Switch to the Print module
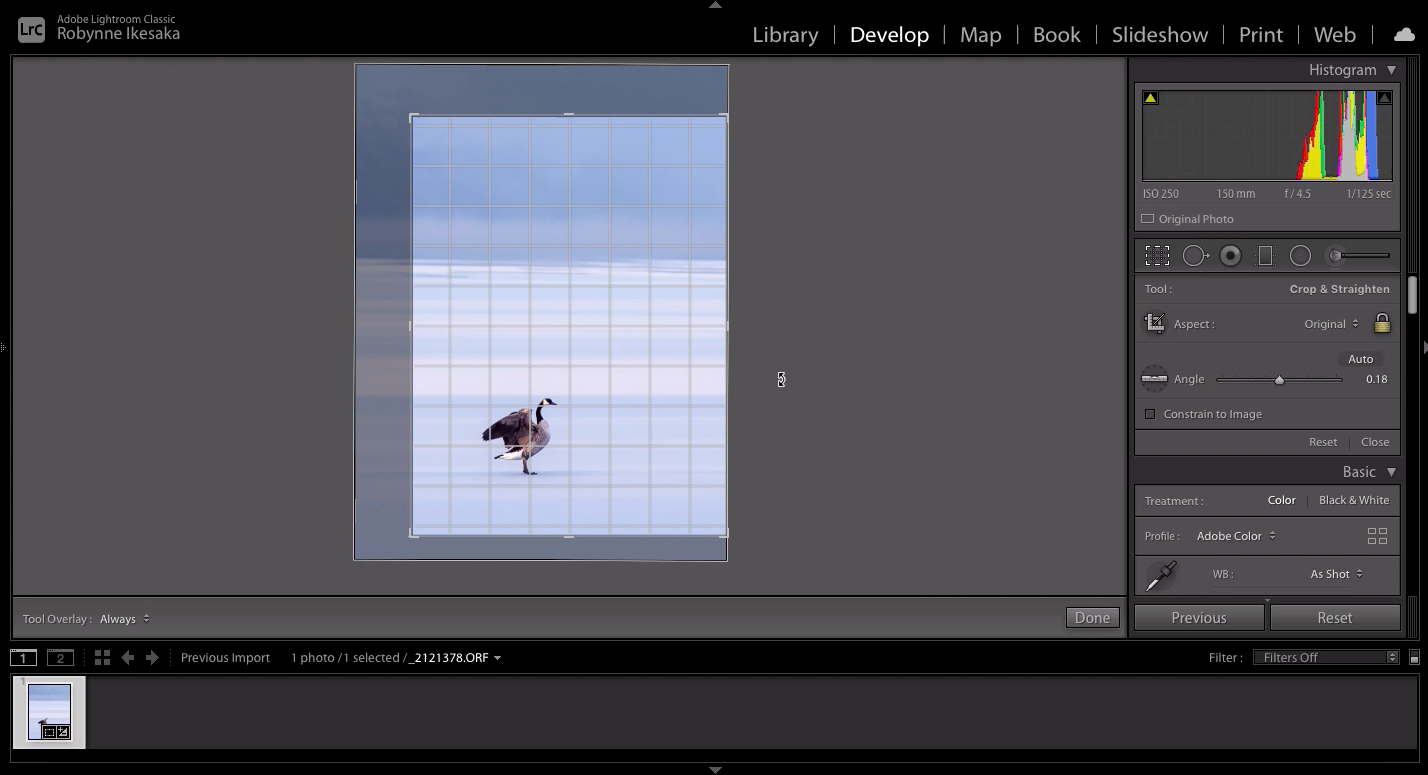Viewport: 1428px width, 775px height. [x=1260, y=34]
